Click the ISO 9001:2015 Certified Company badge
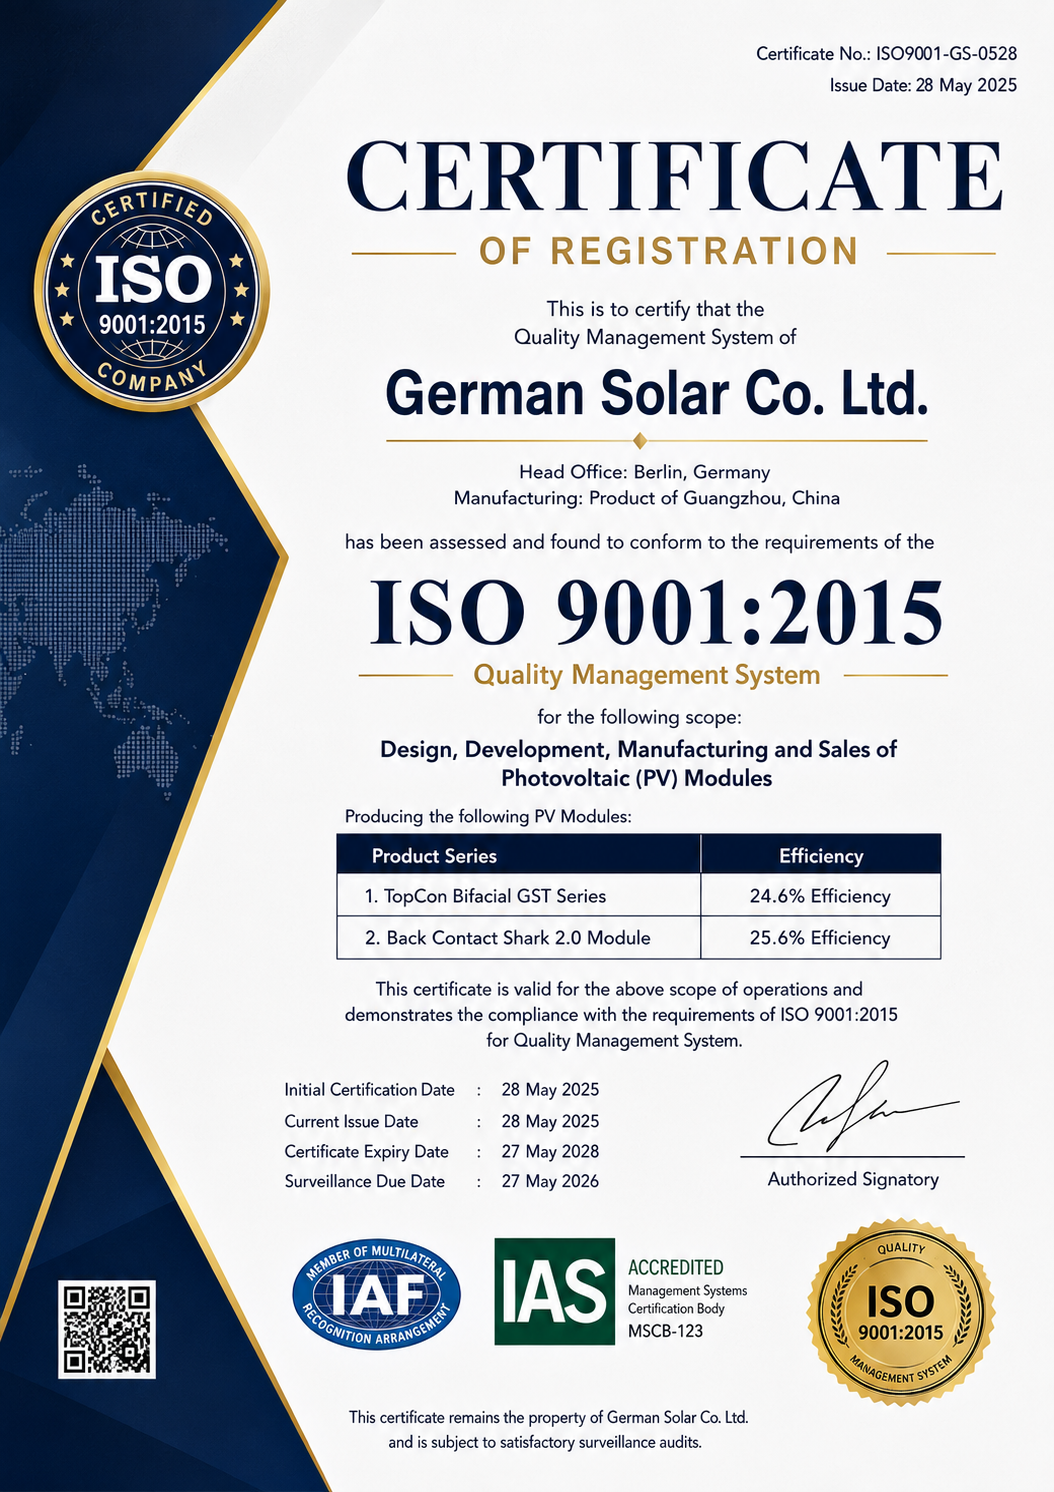Screen dimensions: 1054x1492 point(152,292)
